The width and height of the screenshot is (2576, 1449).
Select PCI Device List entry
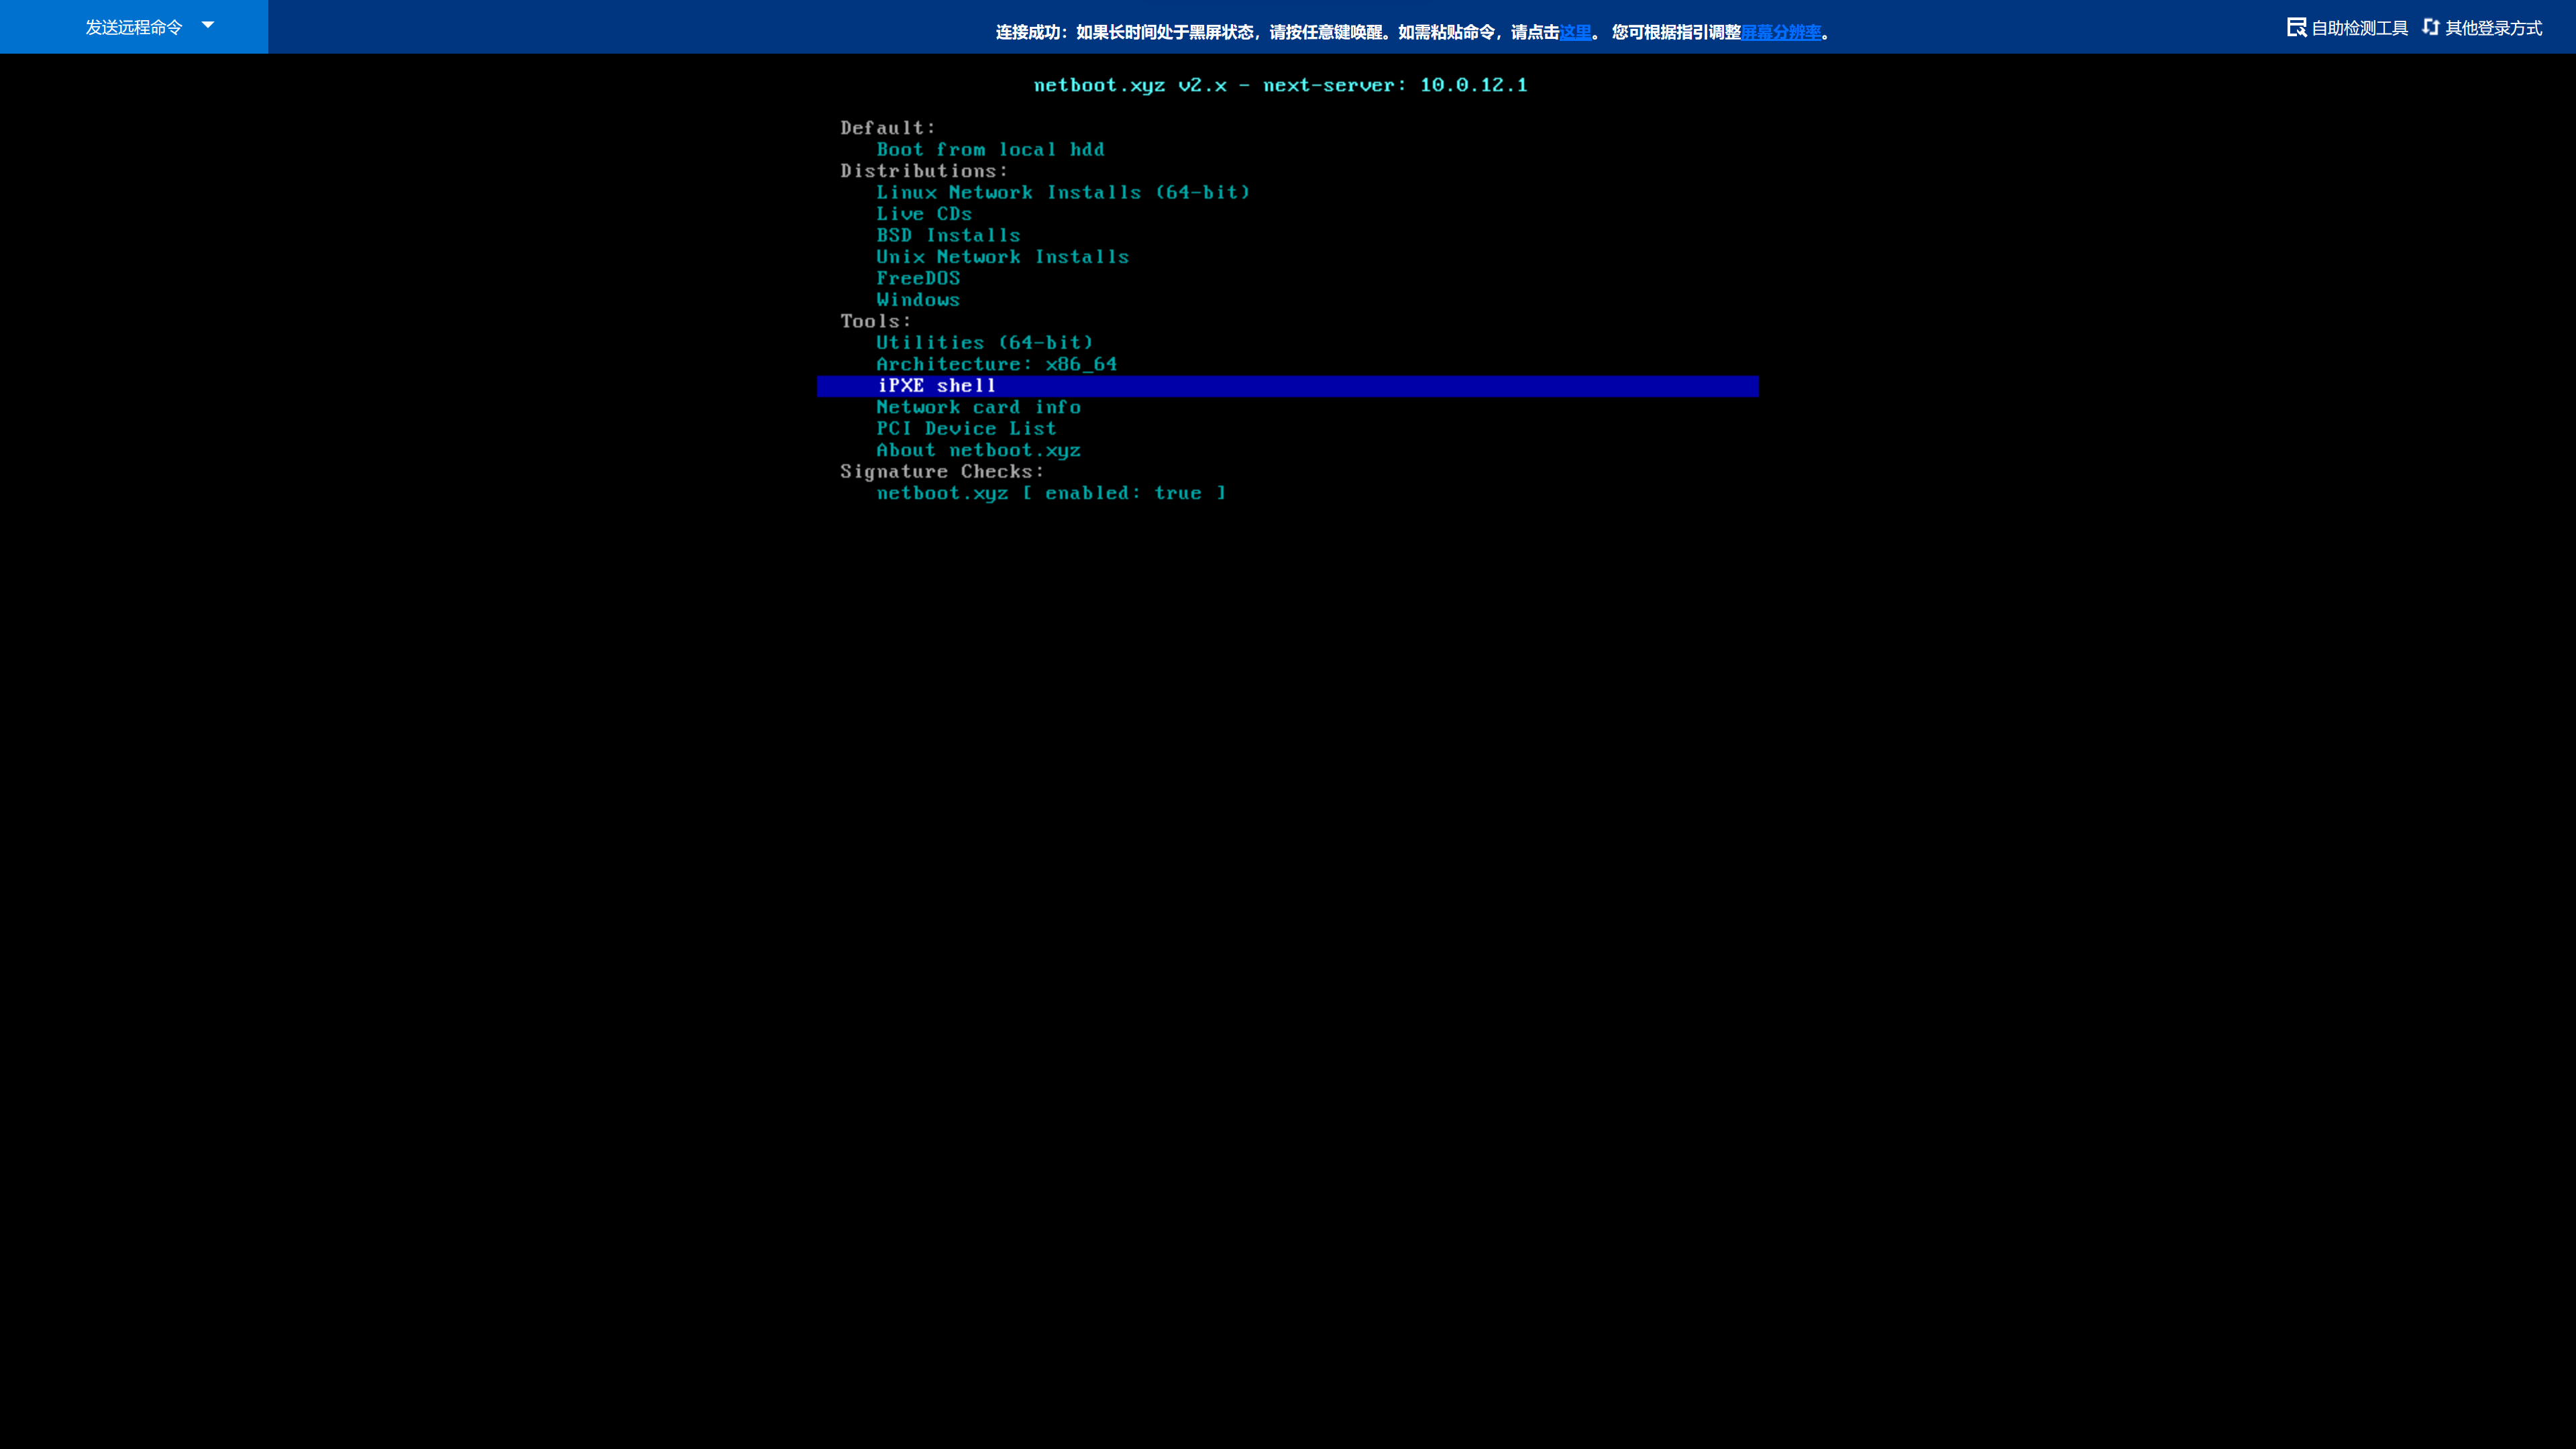tap(966, 429)
